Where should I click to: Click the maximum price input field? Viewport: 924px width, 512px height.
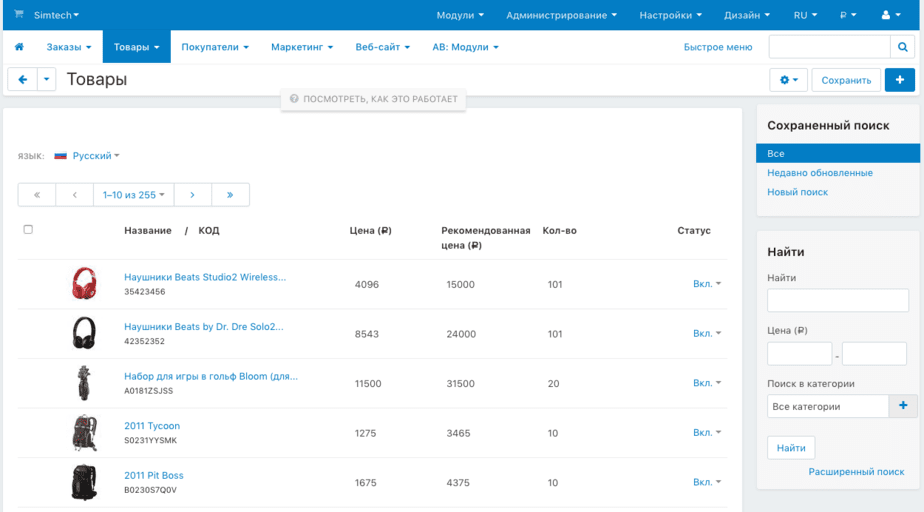[874, 354]
